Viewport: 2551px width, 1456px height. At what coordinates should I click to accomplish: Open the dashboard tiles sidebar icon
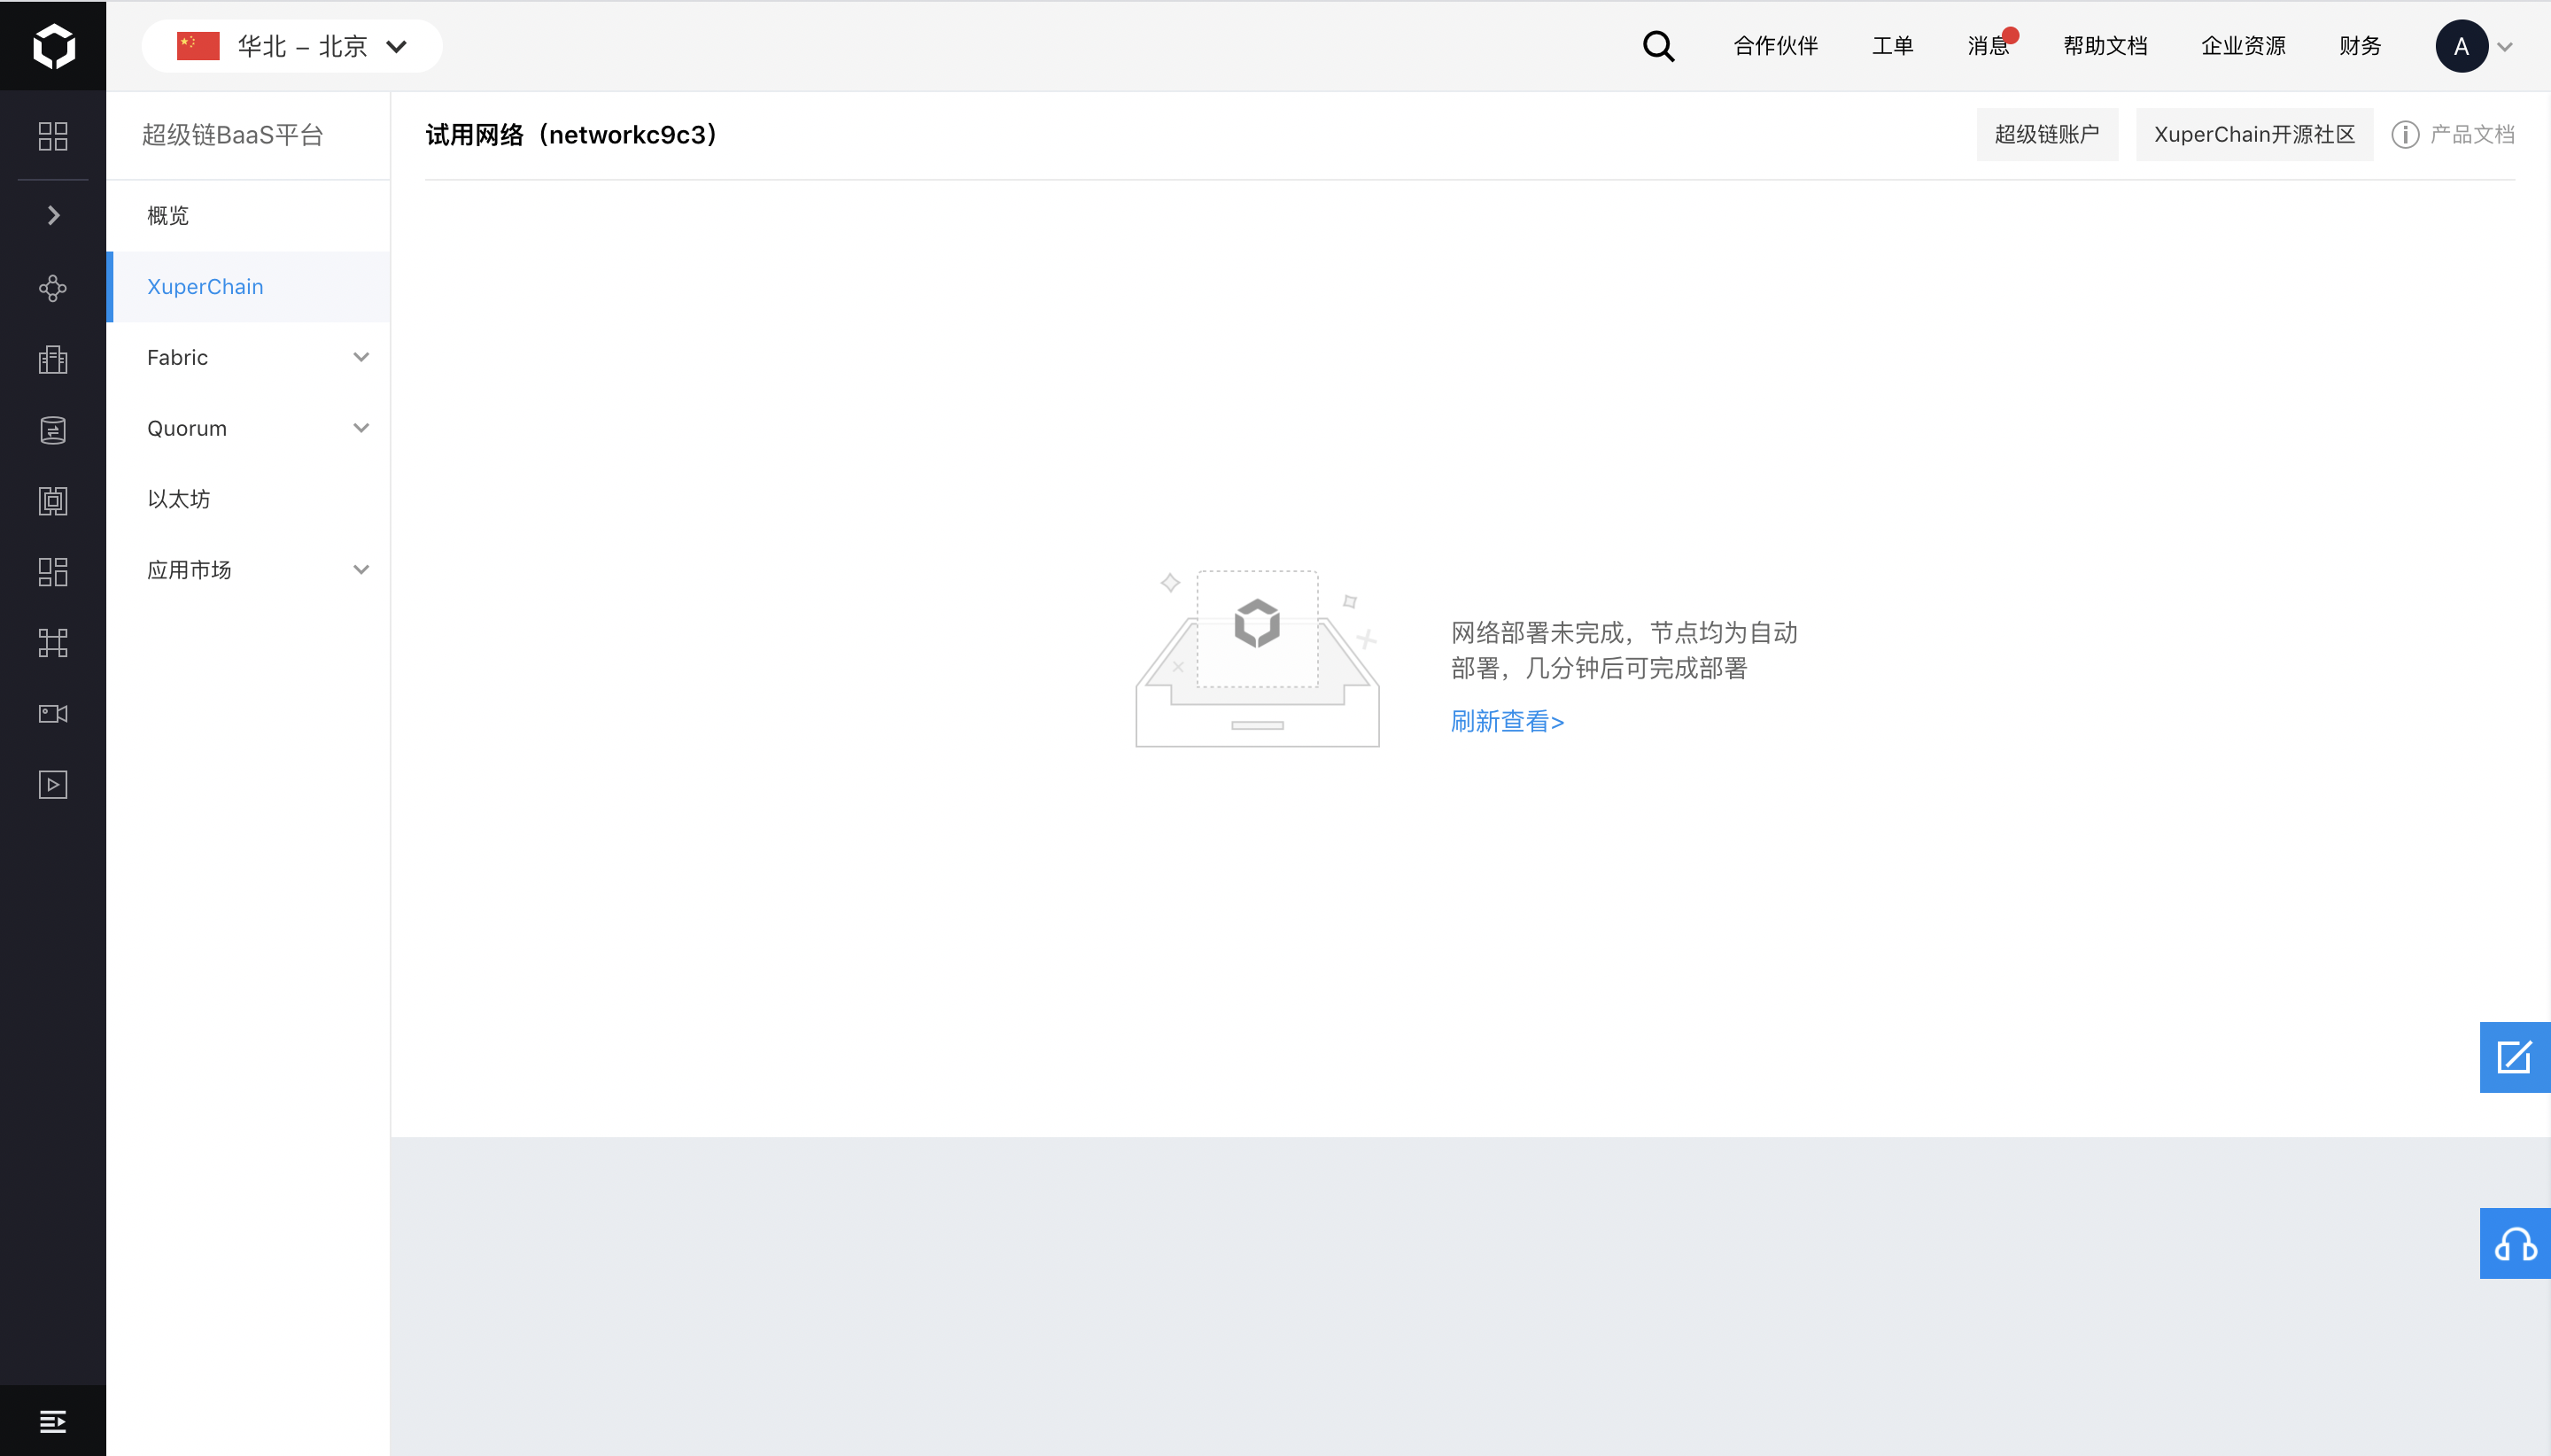click(x=53, y=572)
